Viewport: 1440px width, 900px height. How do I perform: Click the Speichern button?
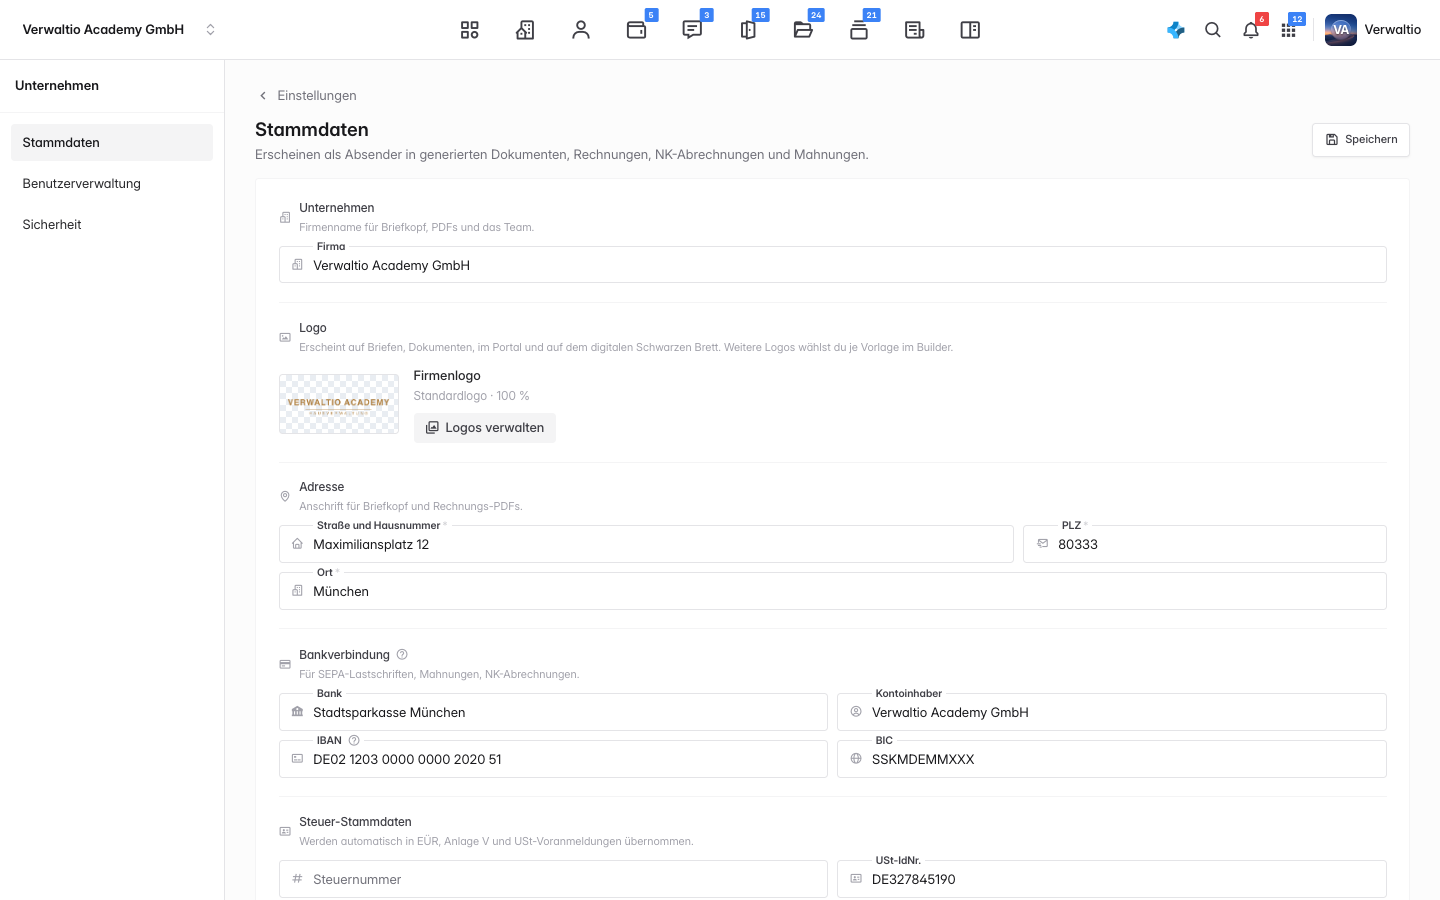(x=1361, y=140)
